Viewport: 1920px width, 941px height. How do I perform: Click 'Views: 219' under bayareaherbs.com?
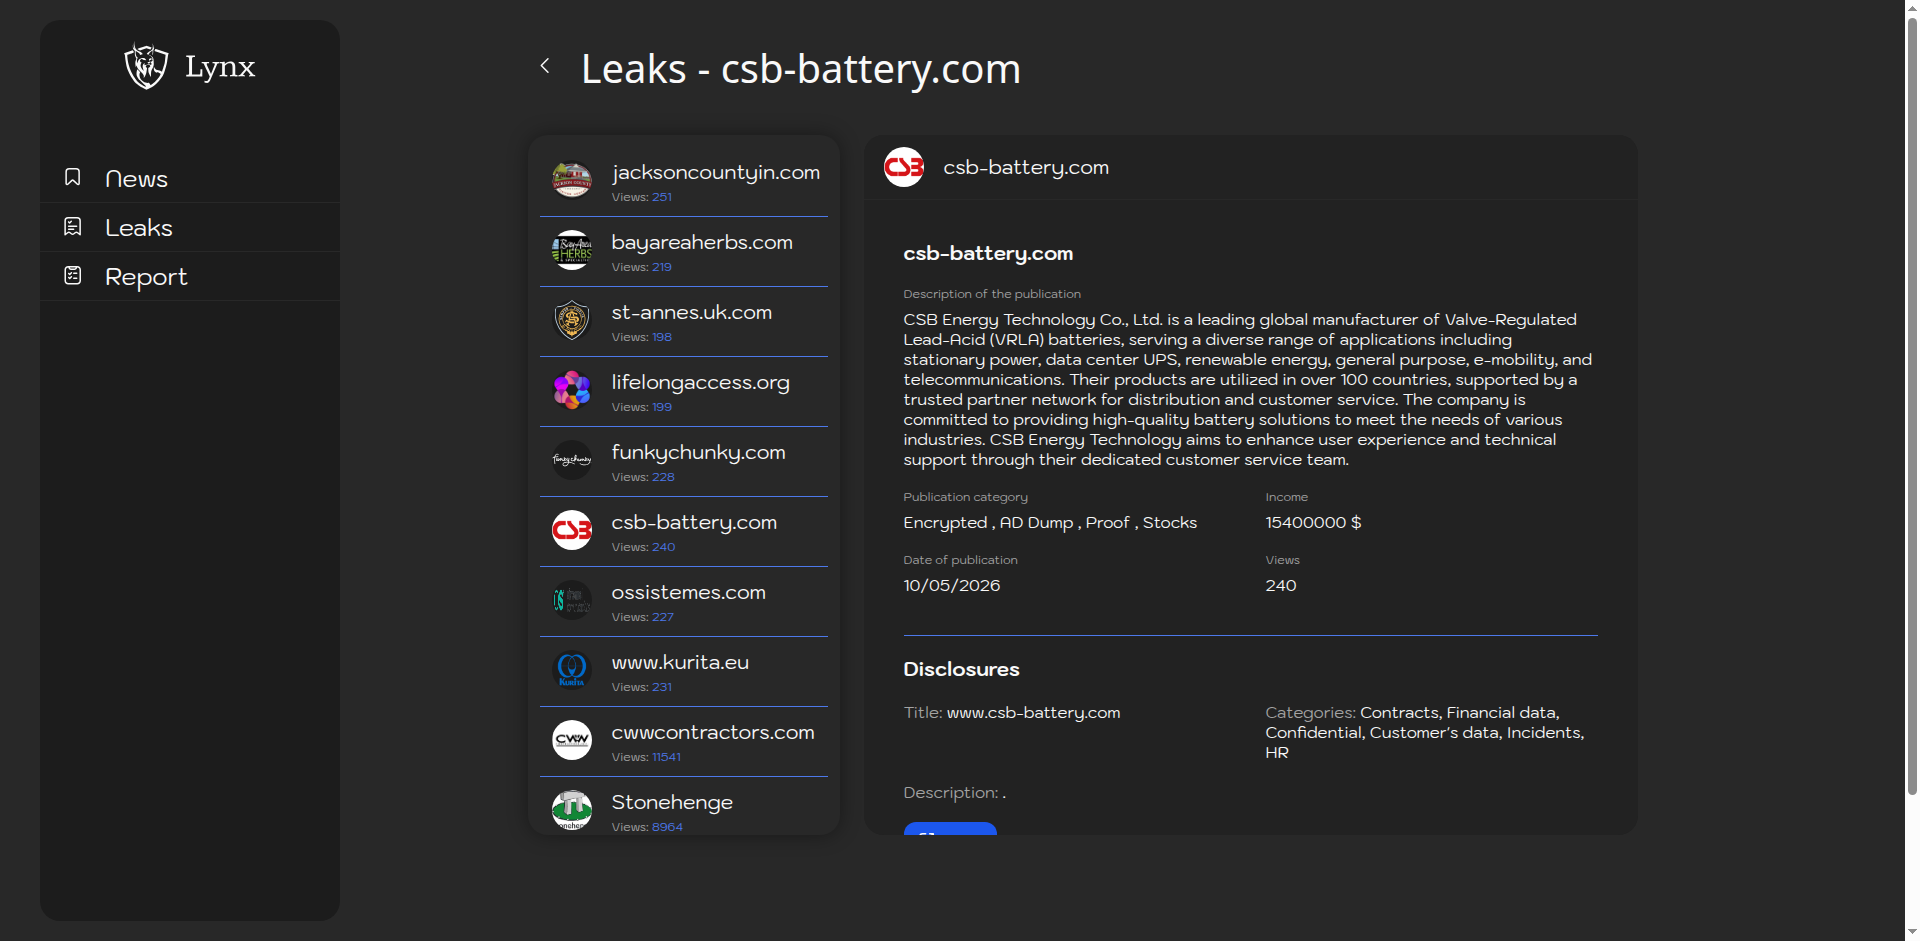(x=642, y=267)
